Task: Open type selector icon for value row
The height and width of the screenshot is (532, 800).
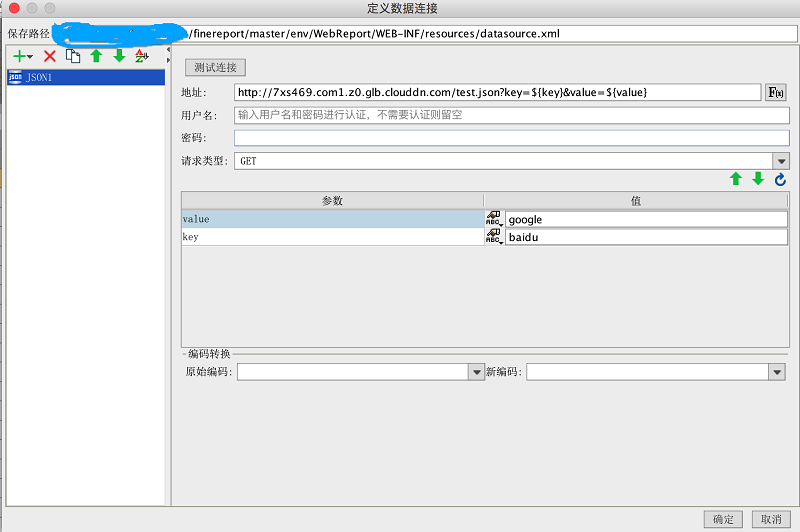Action: [494, 219]
